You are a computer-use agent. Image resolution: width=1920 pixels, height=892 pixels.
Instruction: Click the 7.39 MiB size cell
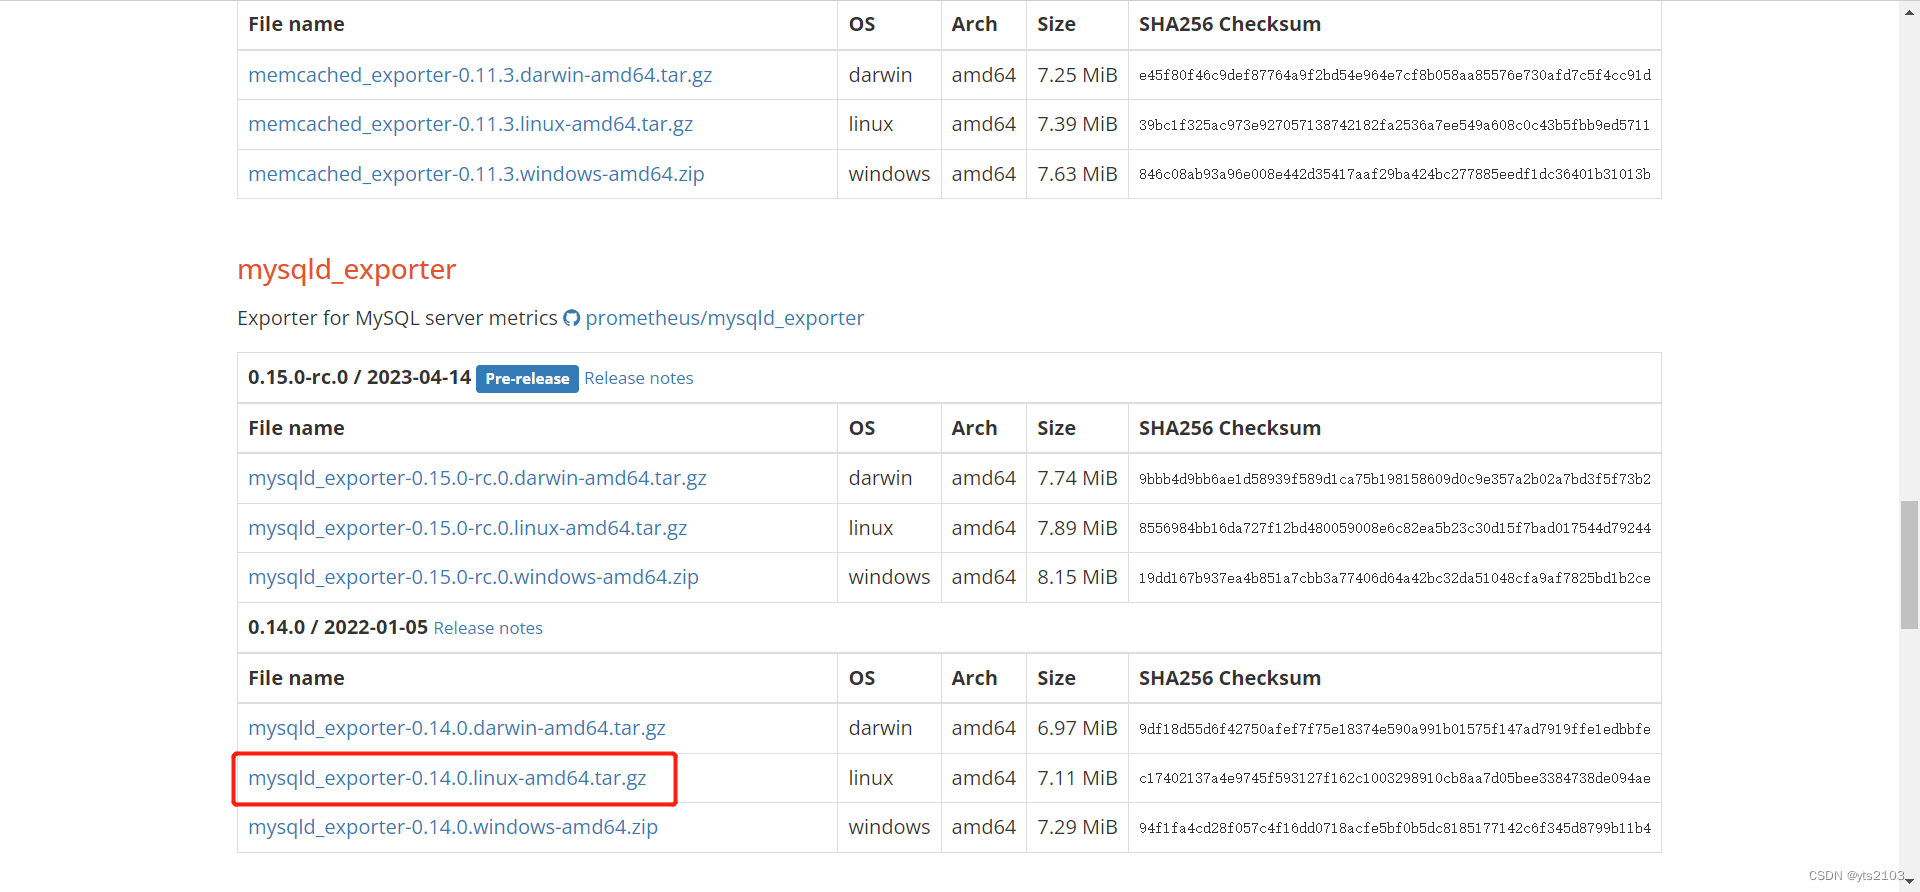click(1077, 124)
